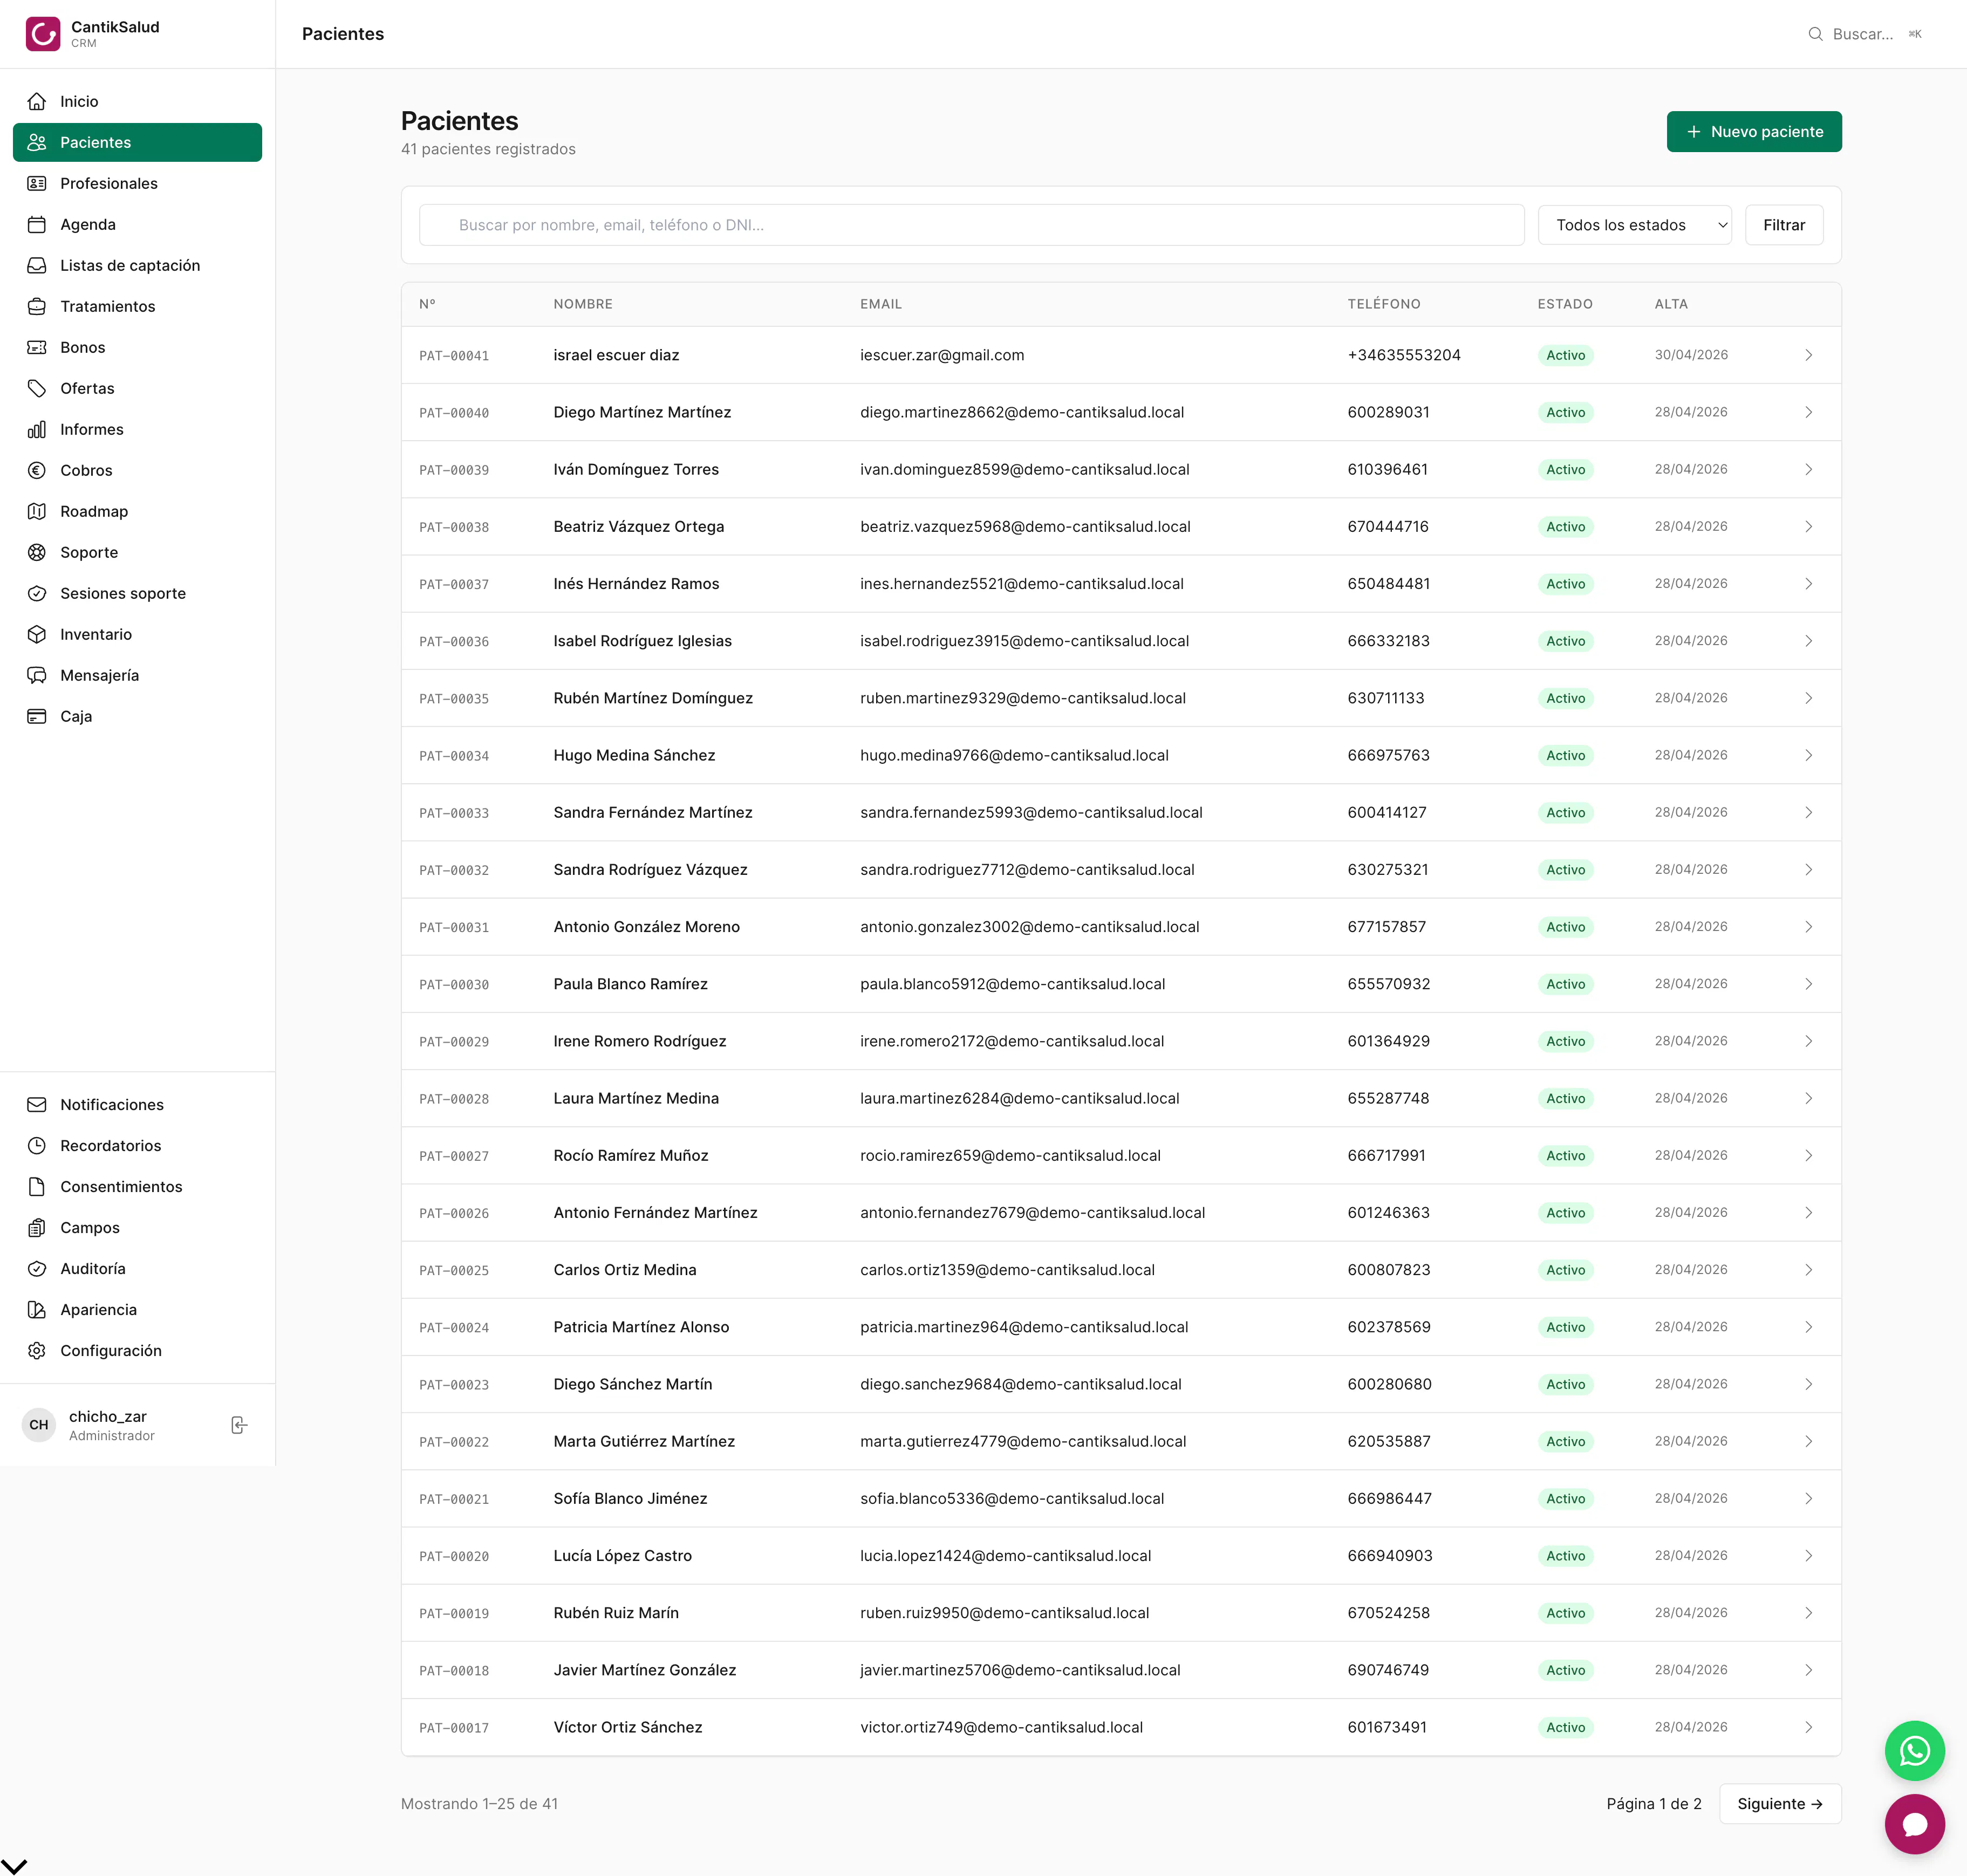
Task: Open patient Rocío Ramírez Muñoz
Action: pos(630,1155)
